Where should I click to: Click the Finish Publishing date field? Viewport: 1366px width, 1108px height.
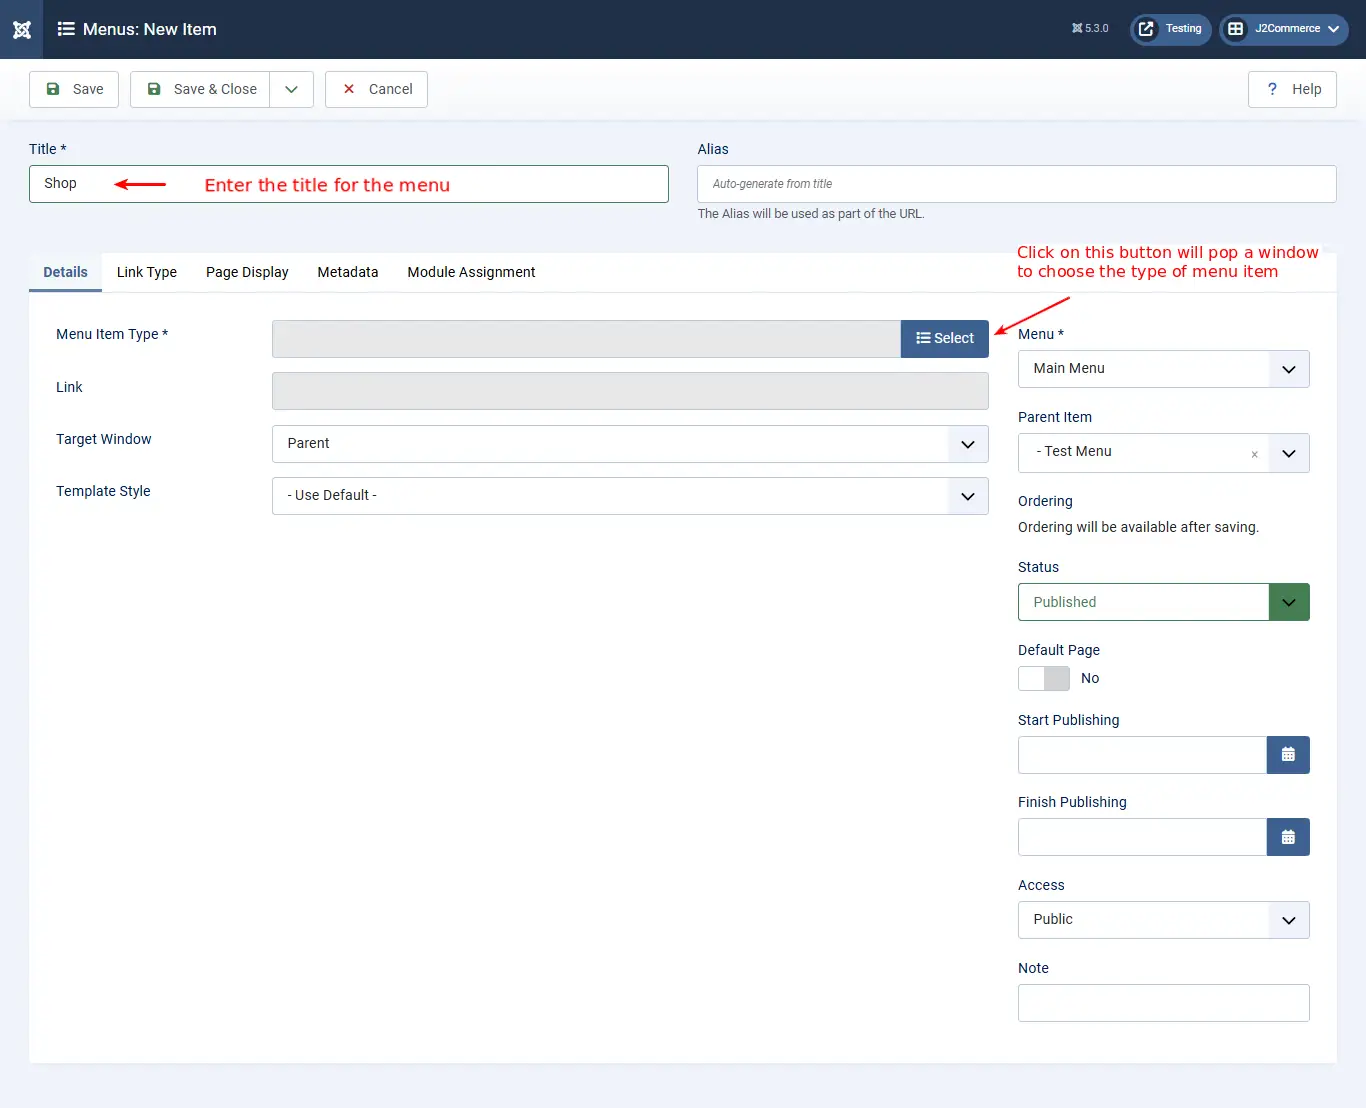[1142, 837]
